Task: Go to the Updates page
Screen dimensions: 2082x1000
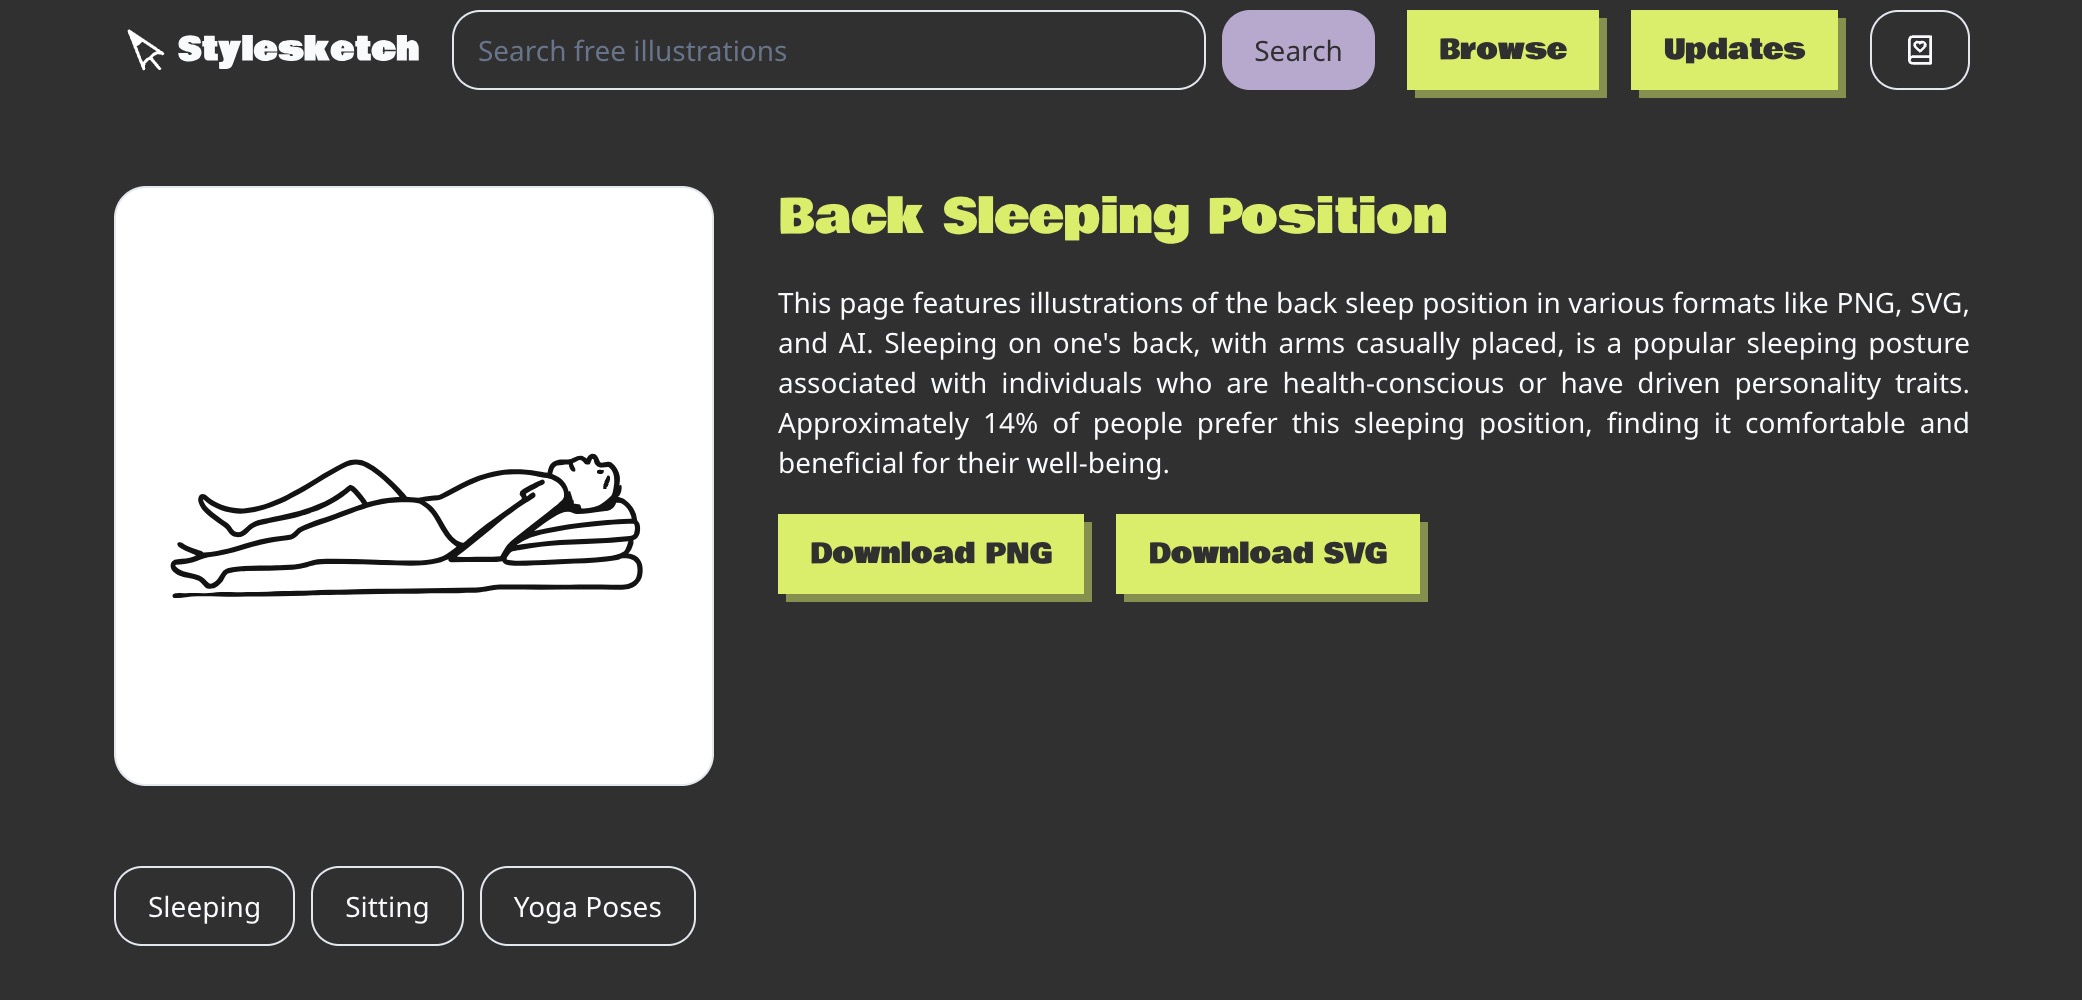Action: [x=1733, y=50]
